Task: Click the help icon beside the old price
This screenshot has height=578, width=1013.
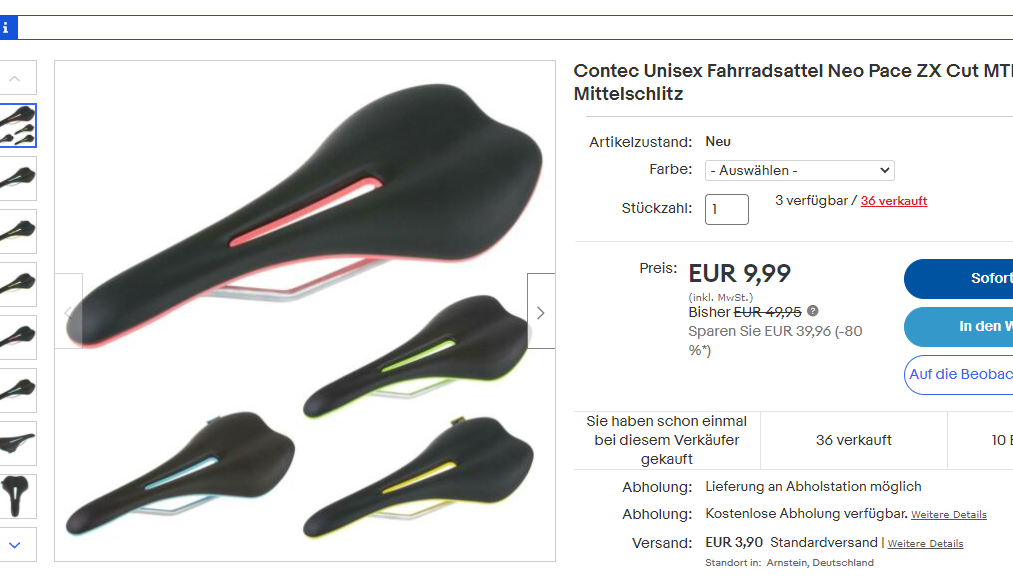Action: pyautogui.click(x=813, y=311)
